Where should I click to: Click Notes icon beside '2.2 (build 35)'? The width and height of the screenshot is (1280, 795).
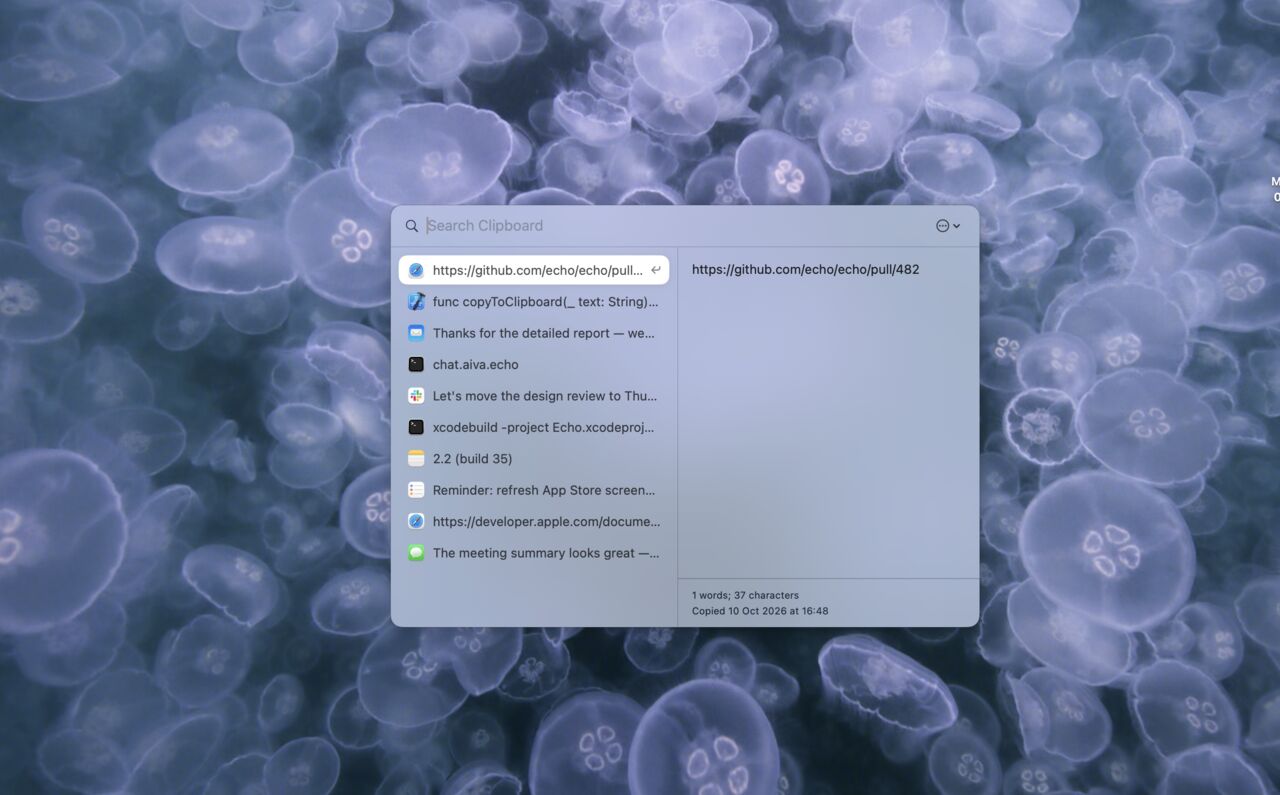click(x=416, y=459)
